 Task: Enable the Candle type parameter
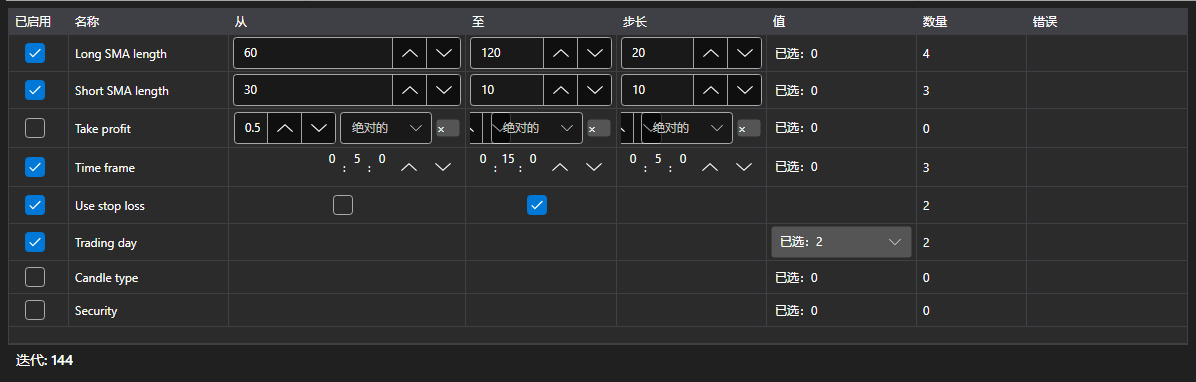pos(35,278)
